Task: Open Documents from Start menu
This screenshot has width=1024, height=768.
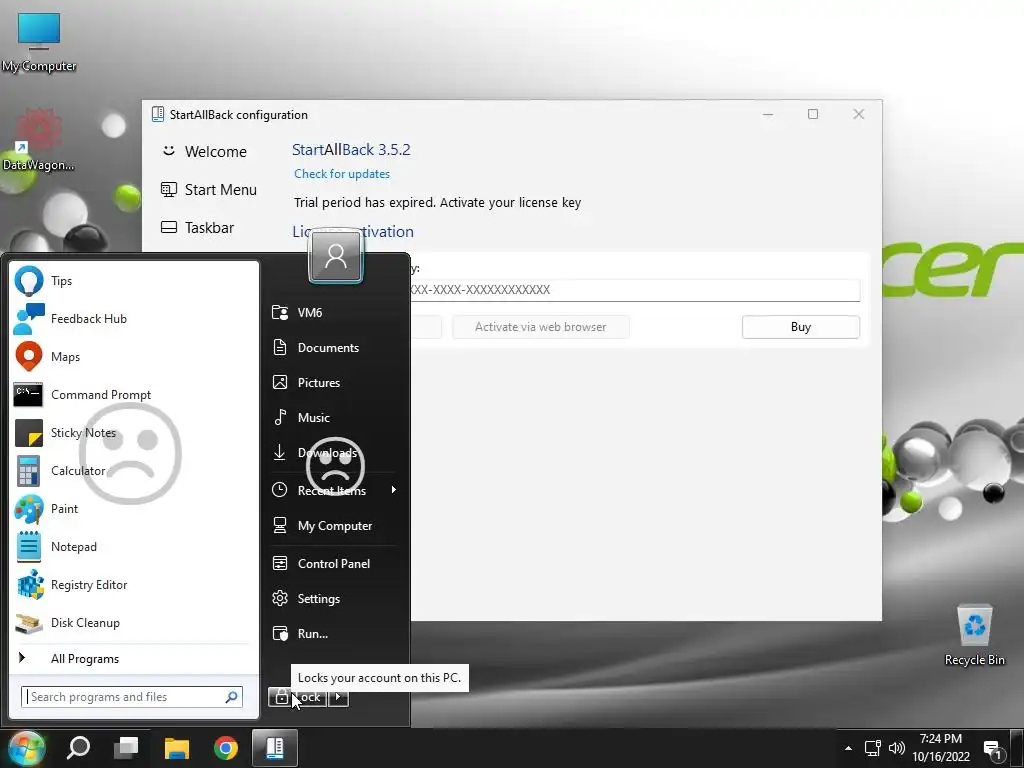Action: click(334, 347)
